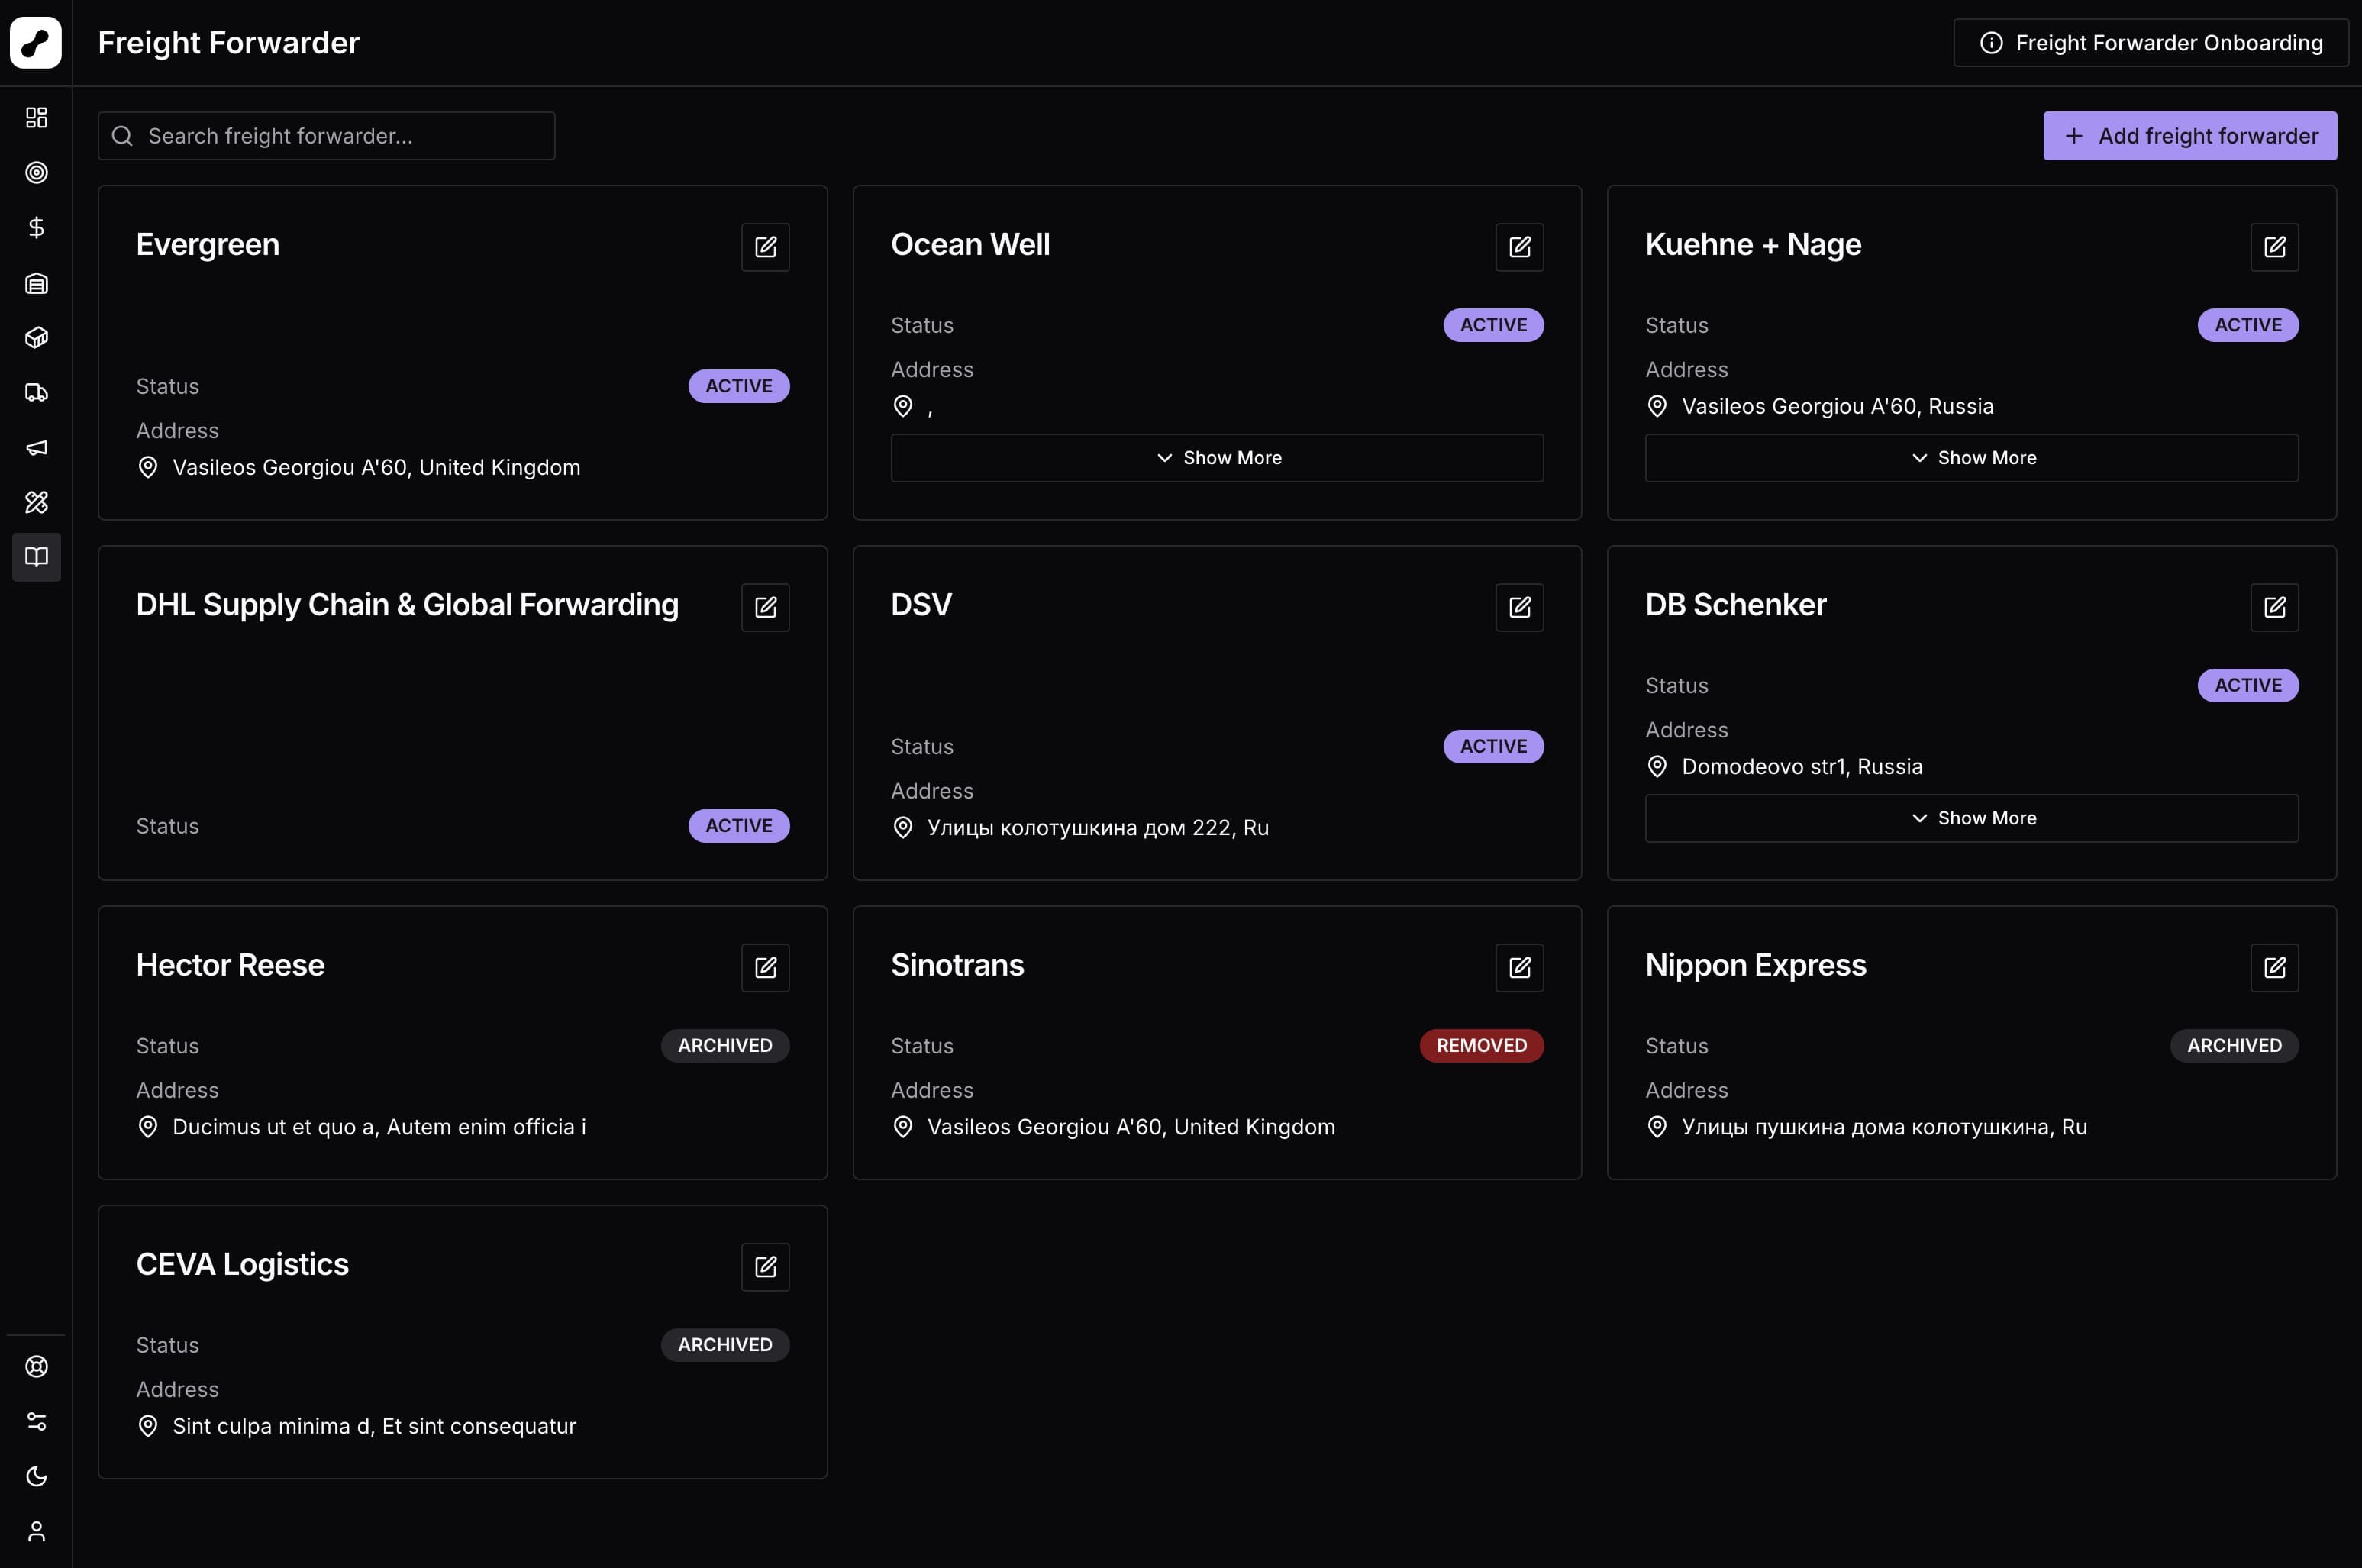Viewport: 2362px width, 1568px height.
Task: Open the design tools icon in sidebar
Action: coord(36,502)
